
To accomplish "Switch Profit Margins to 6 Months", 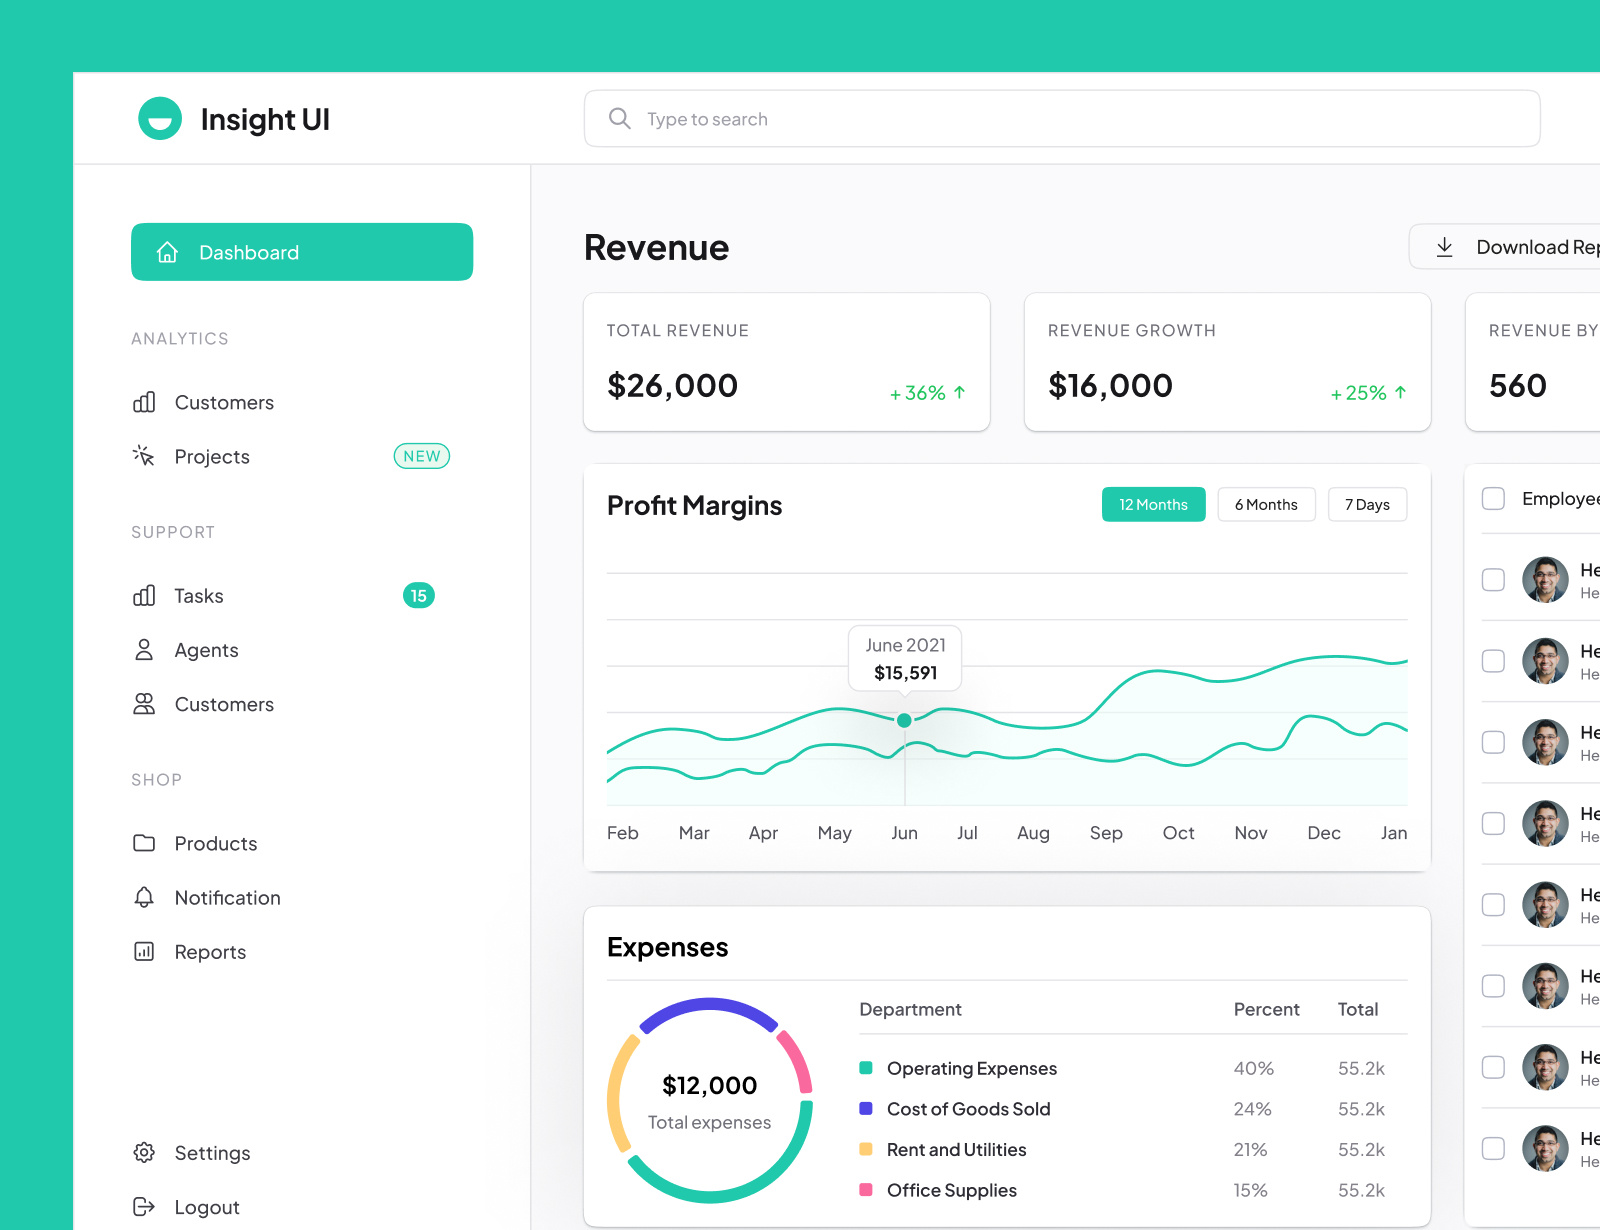I will point(1266,504).
